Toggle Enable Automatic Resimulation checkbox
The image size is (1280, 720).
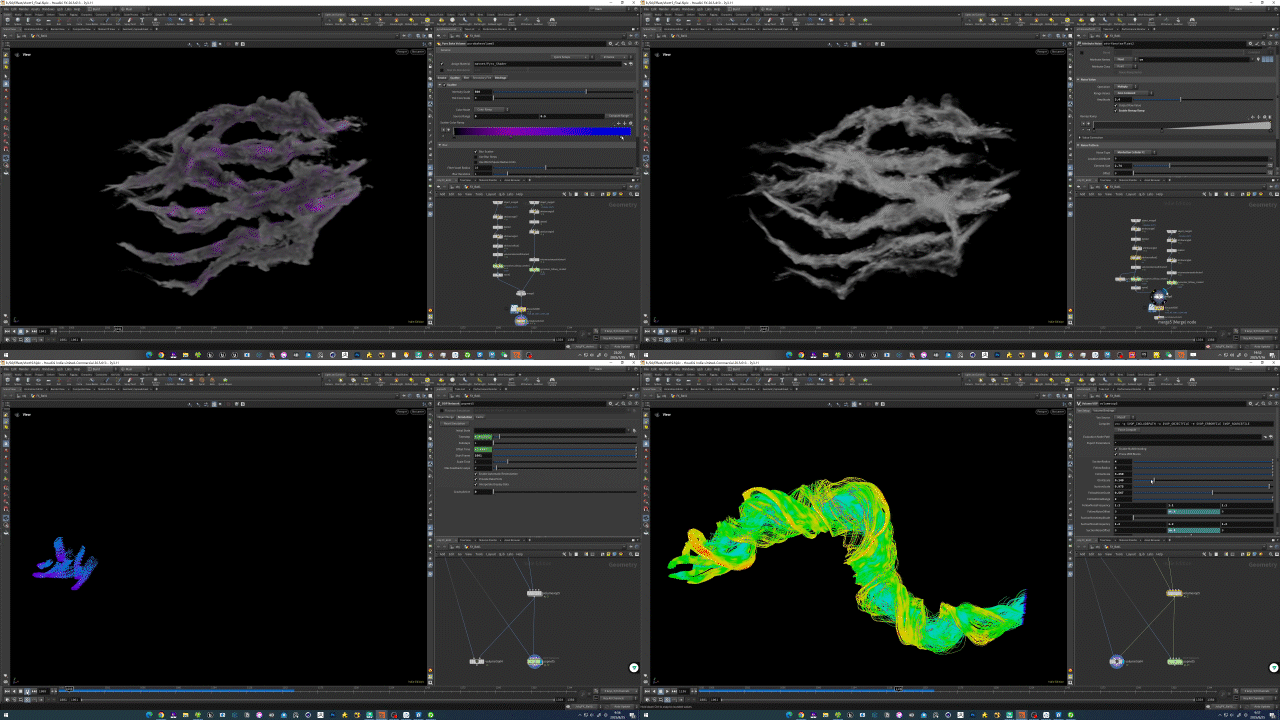coord(476,473)
